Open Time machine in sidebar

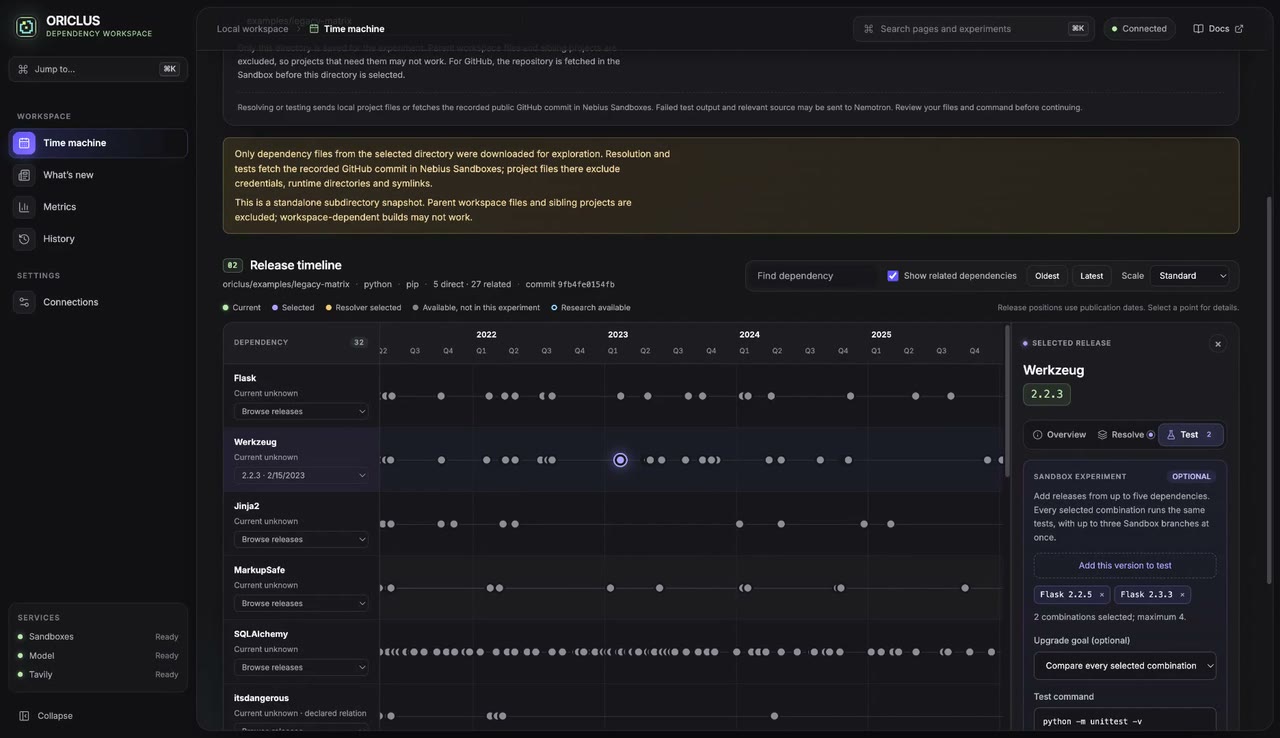(98, 143)
